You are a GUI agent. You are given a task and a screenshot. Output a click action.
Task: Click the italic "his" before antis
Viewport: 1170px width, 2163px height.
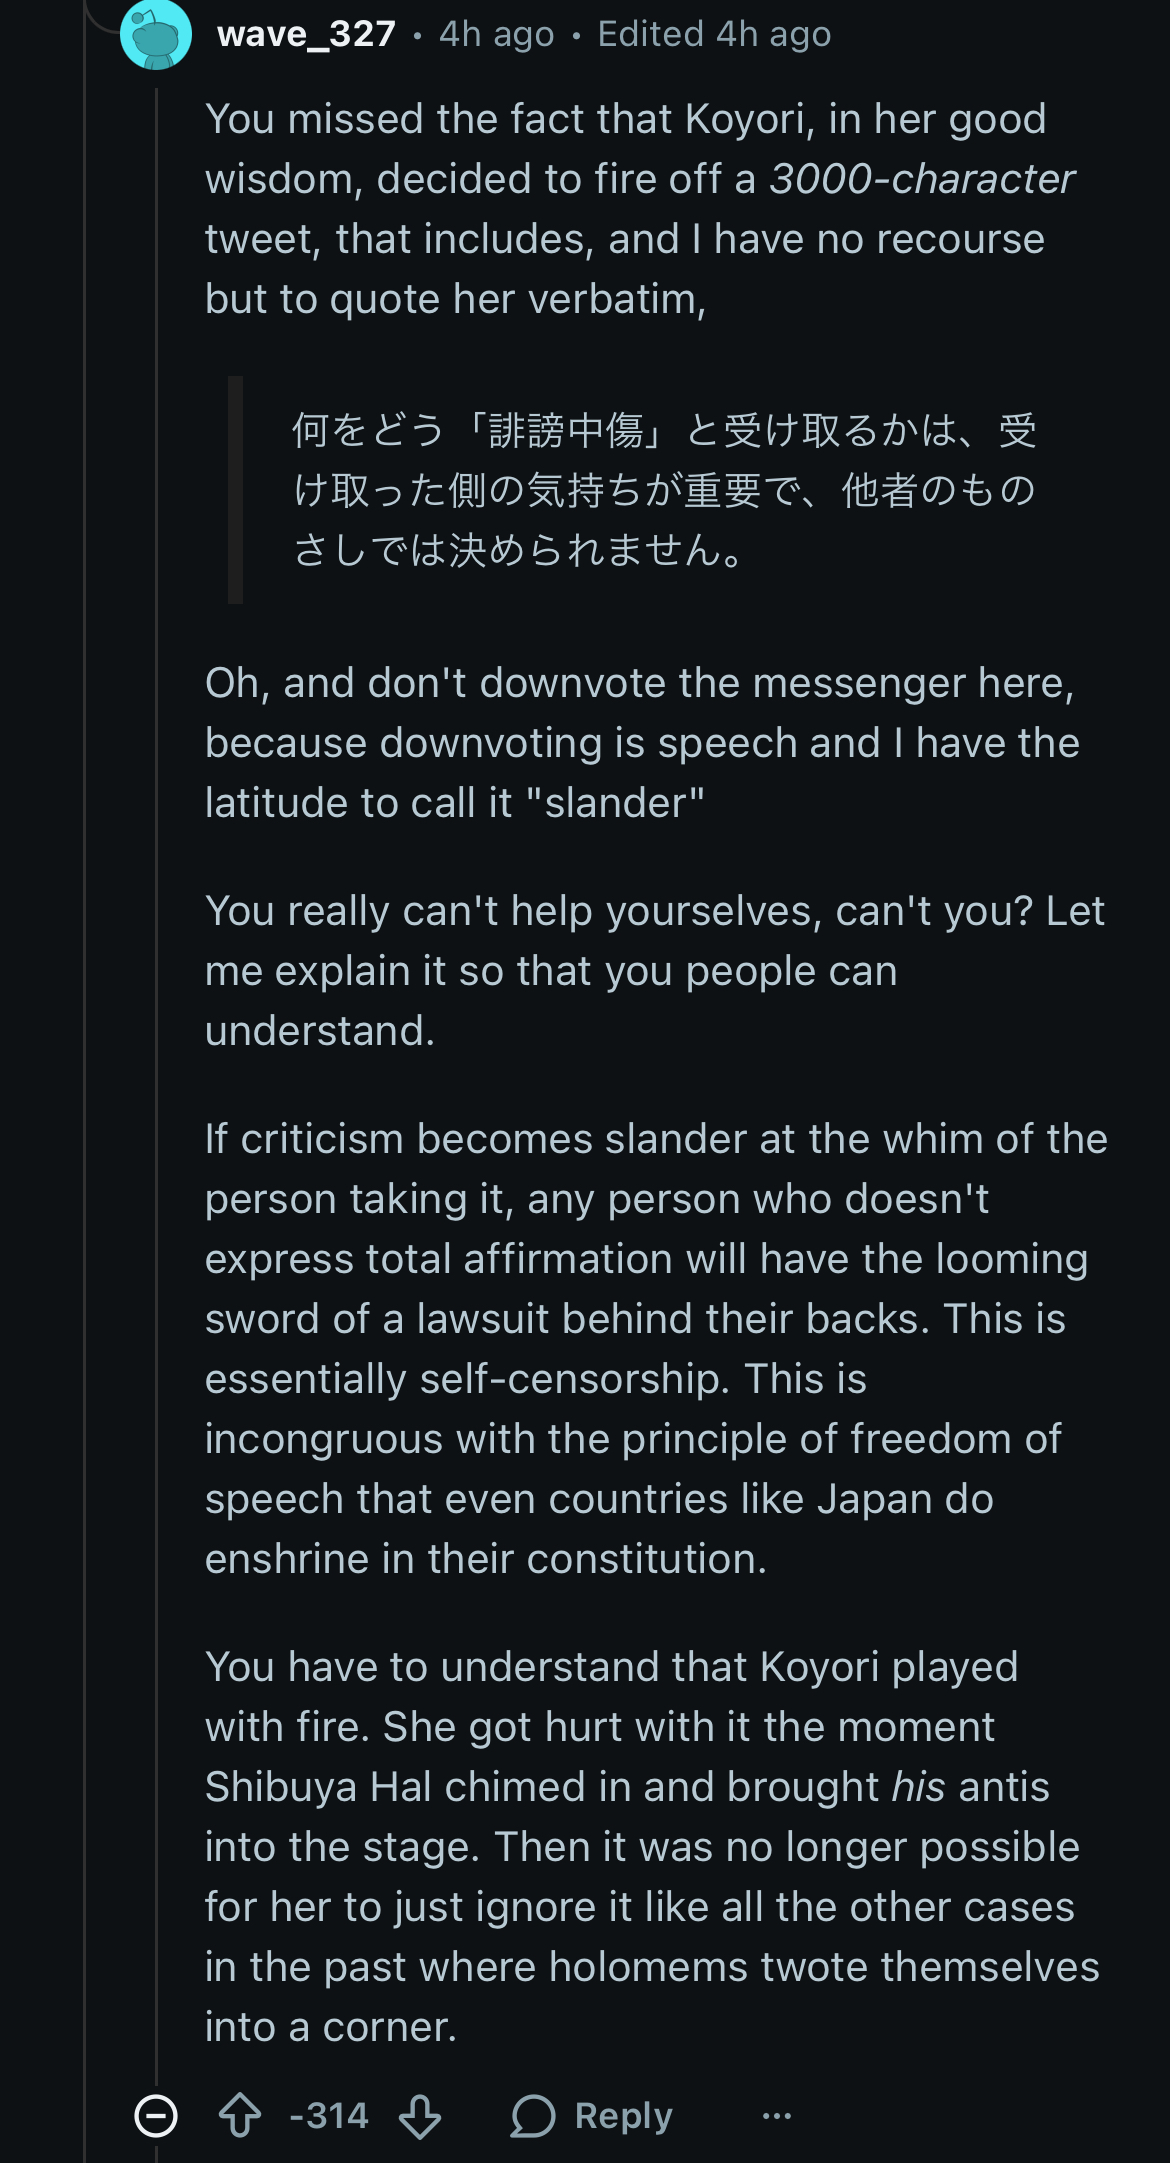pyautogui.click(x=918, y=1787)
